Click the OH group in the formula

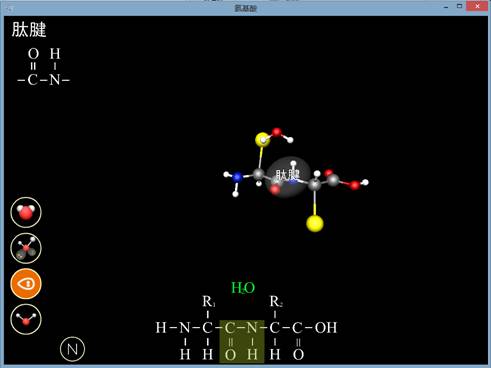point(326,328)
